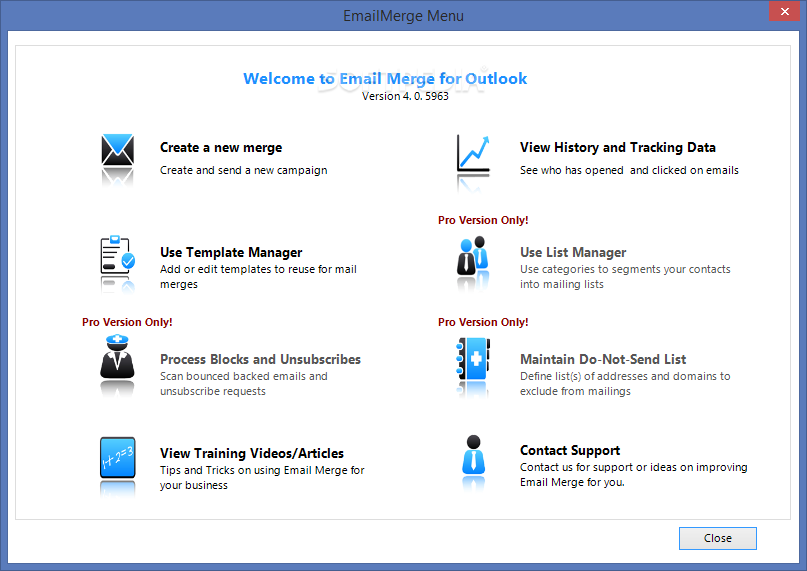Click the Close button at bottom
The width and height of the screenshot is (807, 571).
click(717, 538)
